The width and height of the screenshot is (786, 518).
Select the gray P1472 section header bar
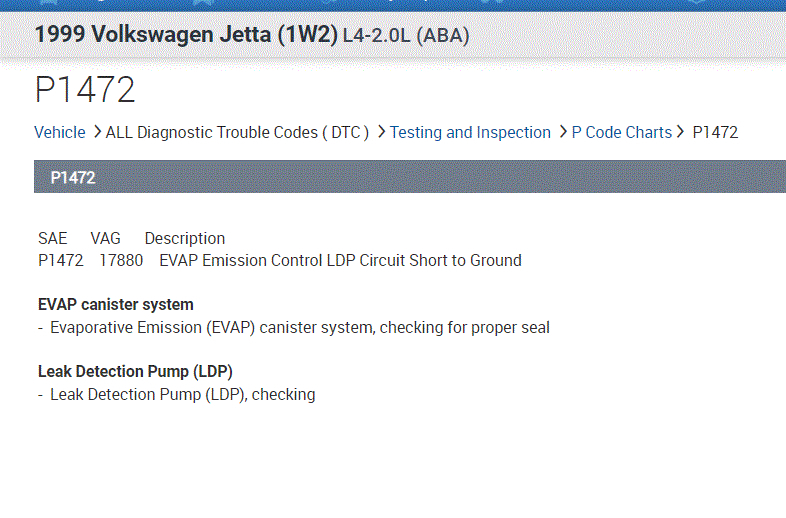(400, 177)
